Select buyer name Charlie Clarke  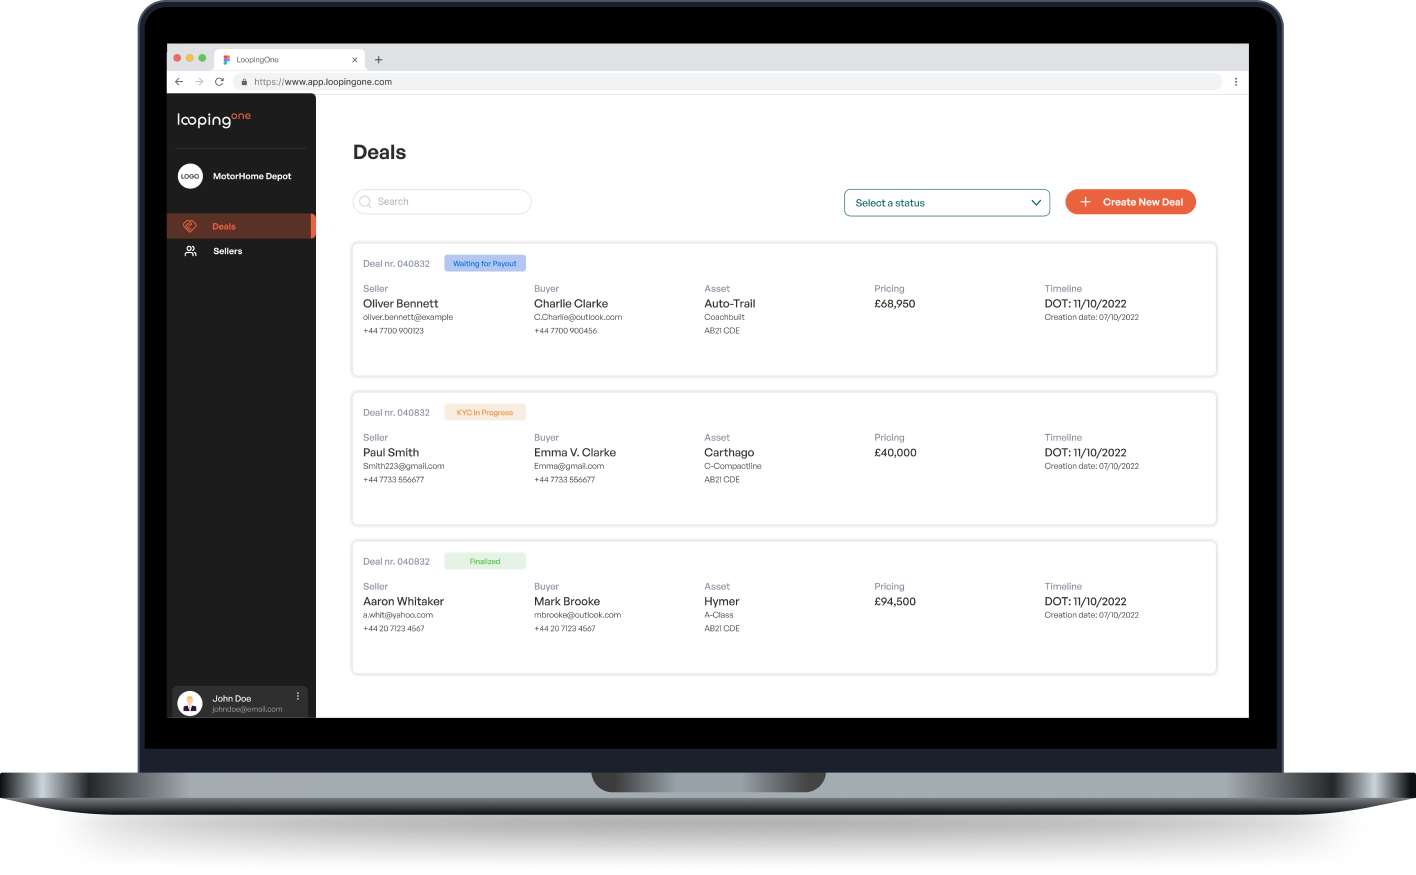click(x=571, y=304)
